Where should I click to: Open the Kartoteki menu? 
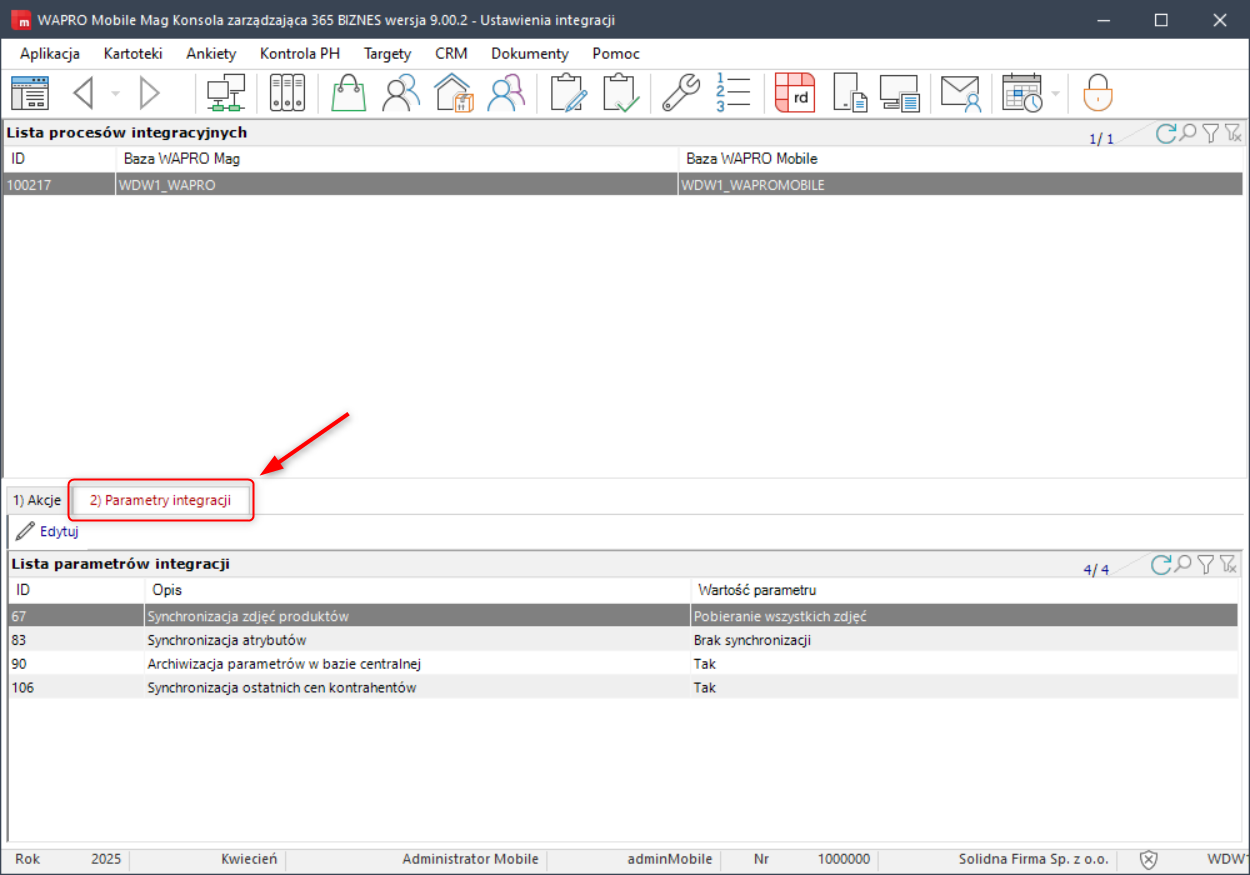(133, 54)
